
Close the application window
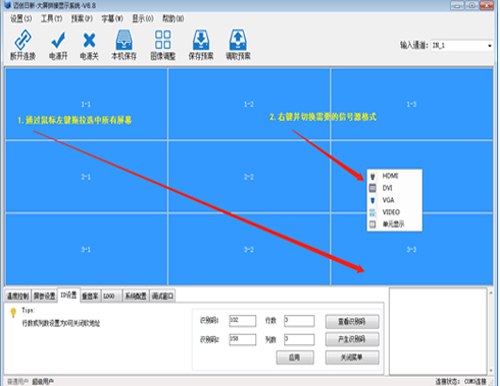tap(487, 5)
